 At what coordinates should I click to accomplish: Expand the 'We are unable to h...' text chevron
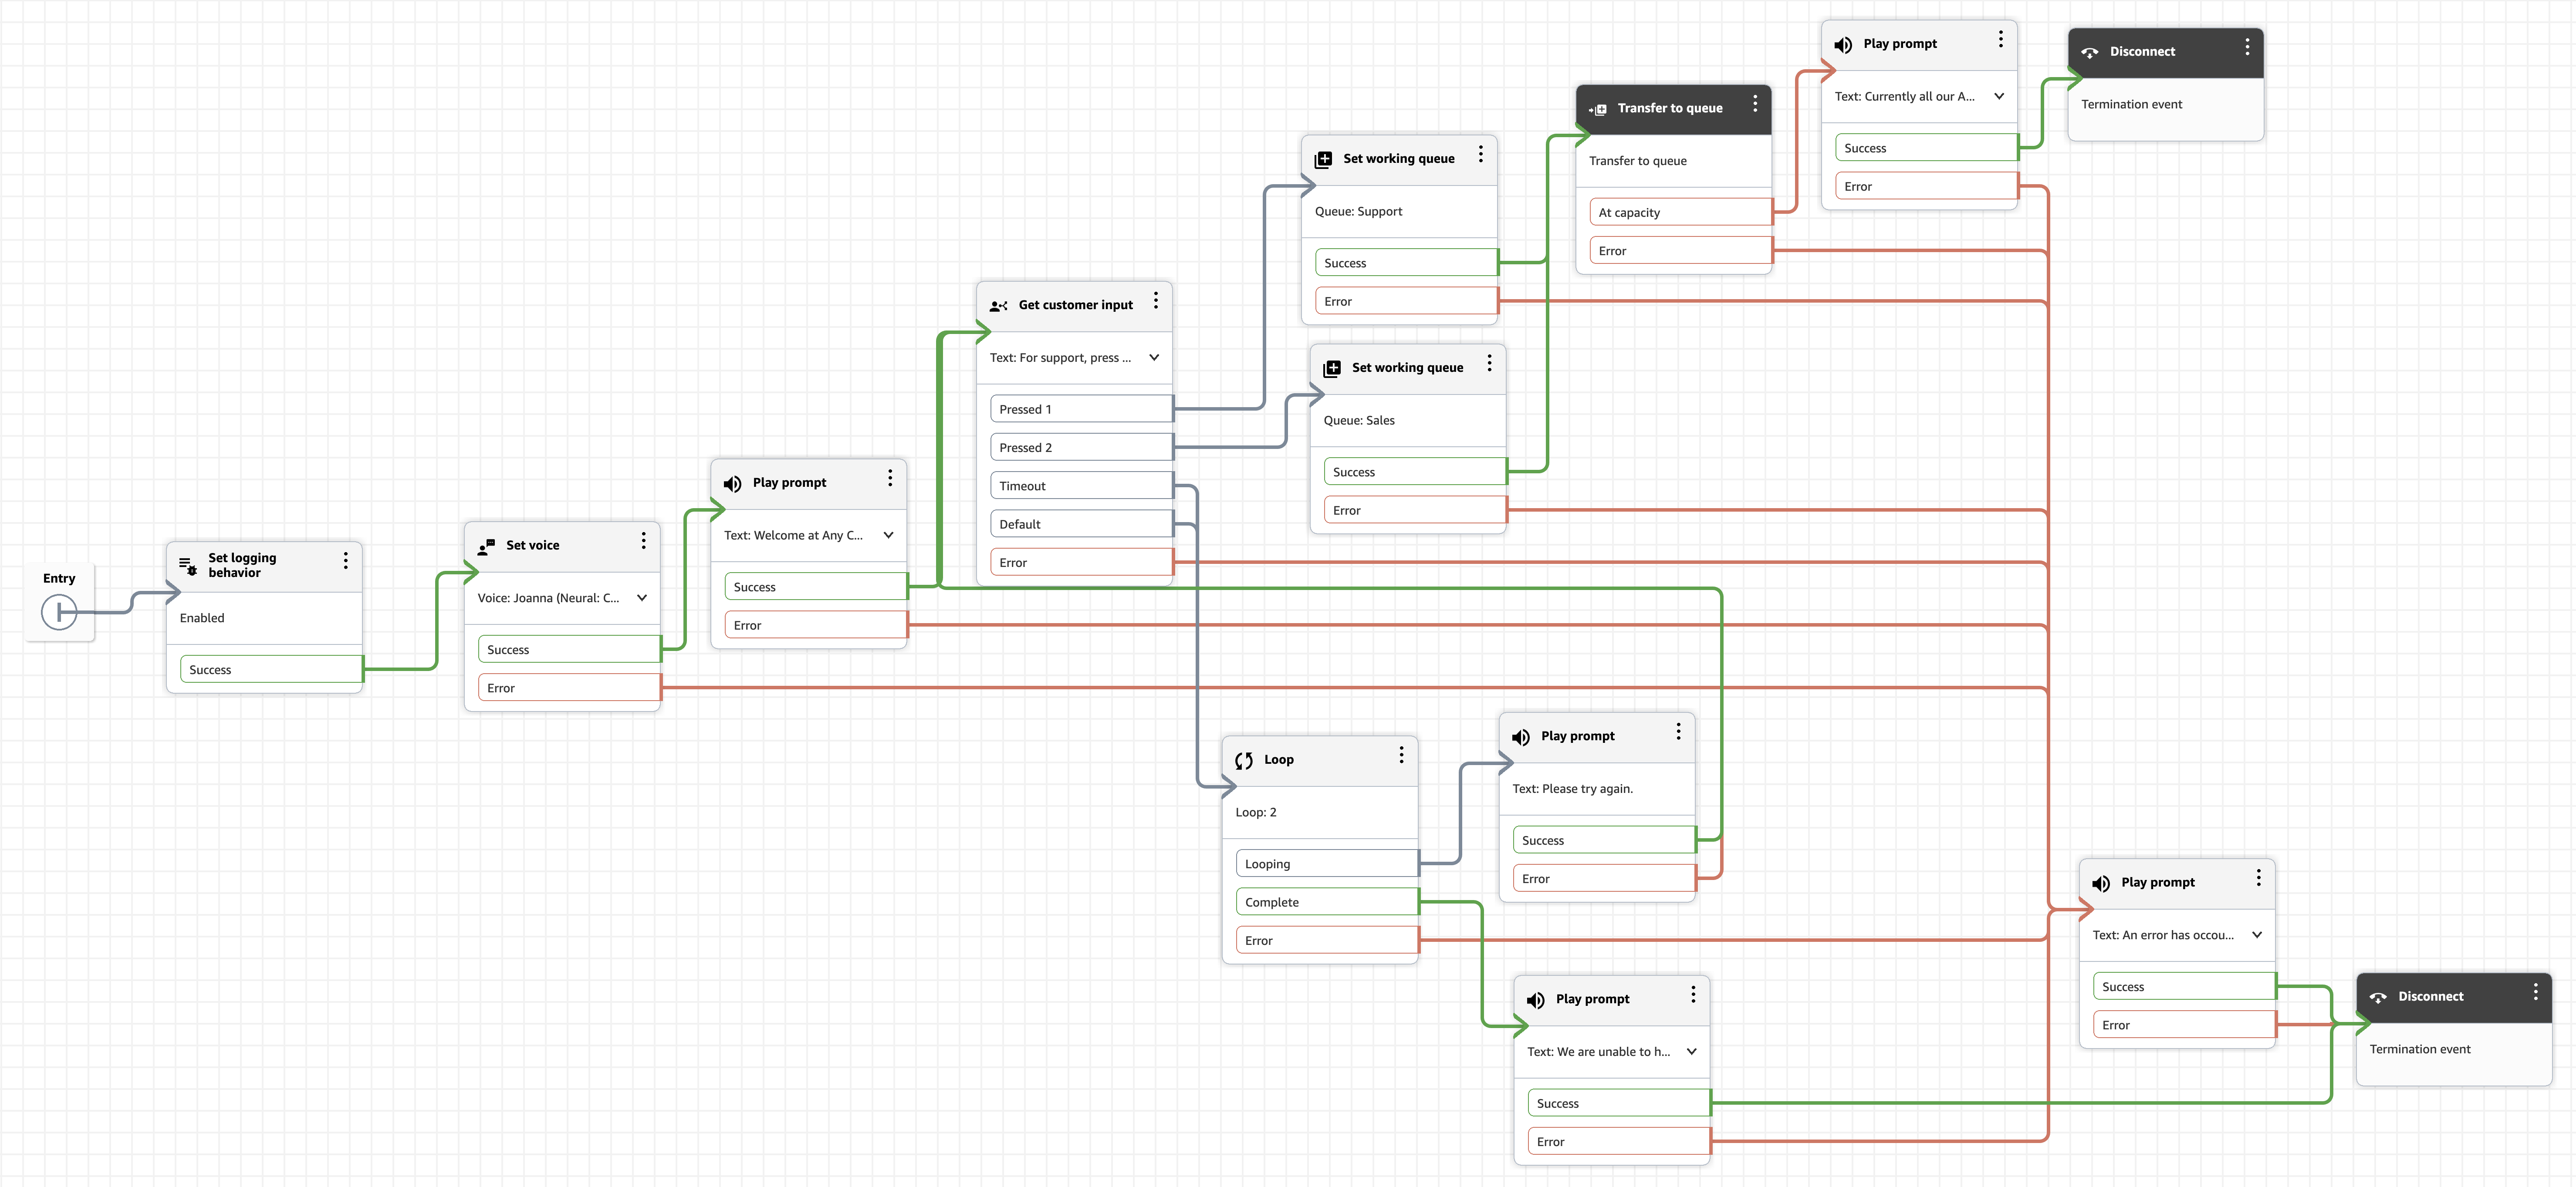coord(1692,1052)
